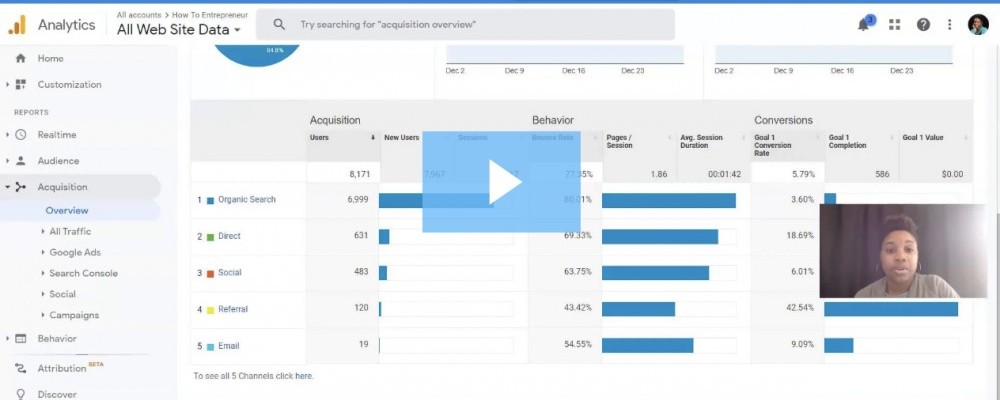Click the total goal completions 586

point(882,174)
